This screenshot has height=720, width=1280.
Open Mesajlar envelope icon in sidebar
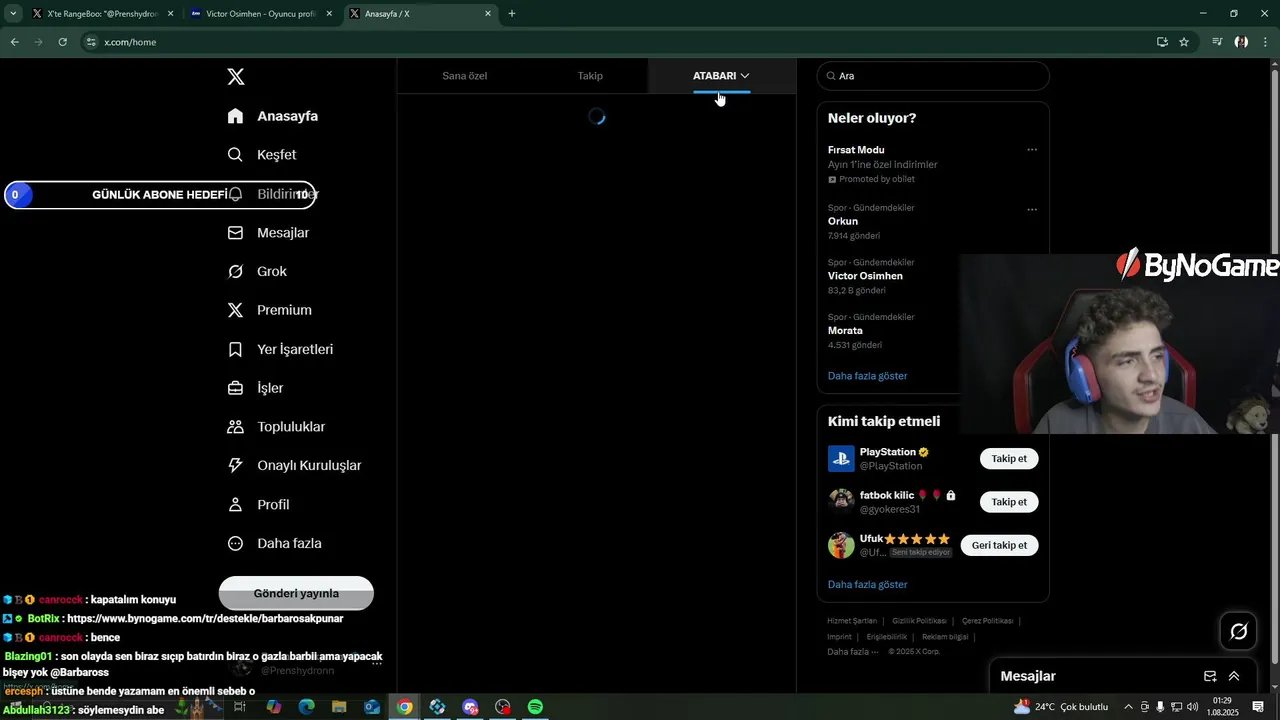coord(235,233)
